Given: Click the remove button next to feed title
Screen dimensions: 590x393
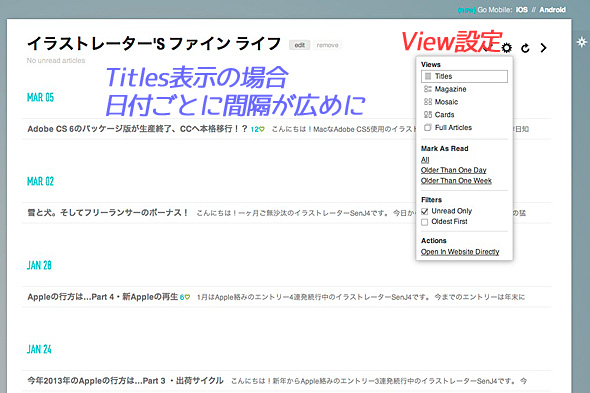Looking at the screenshot, I should pos(327,45).
